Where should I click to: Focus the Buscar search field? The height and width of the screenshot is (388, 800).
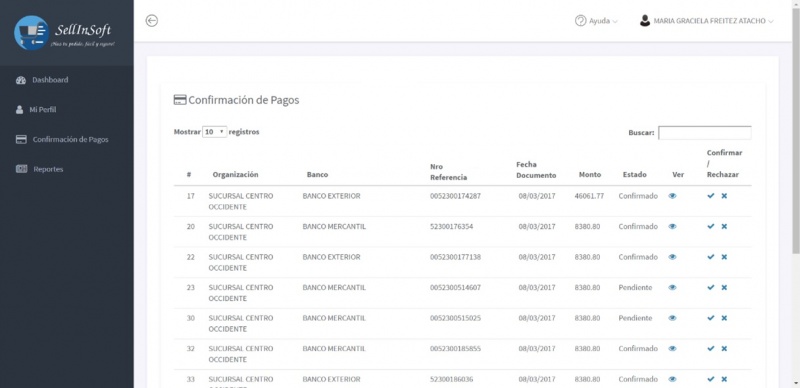pyautogui.click(x=705, y=133)
